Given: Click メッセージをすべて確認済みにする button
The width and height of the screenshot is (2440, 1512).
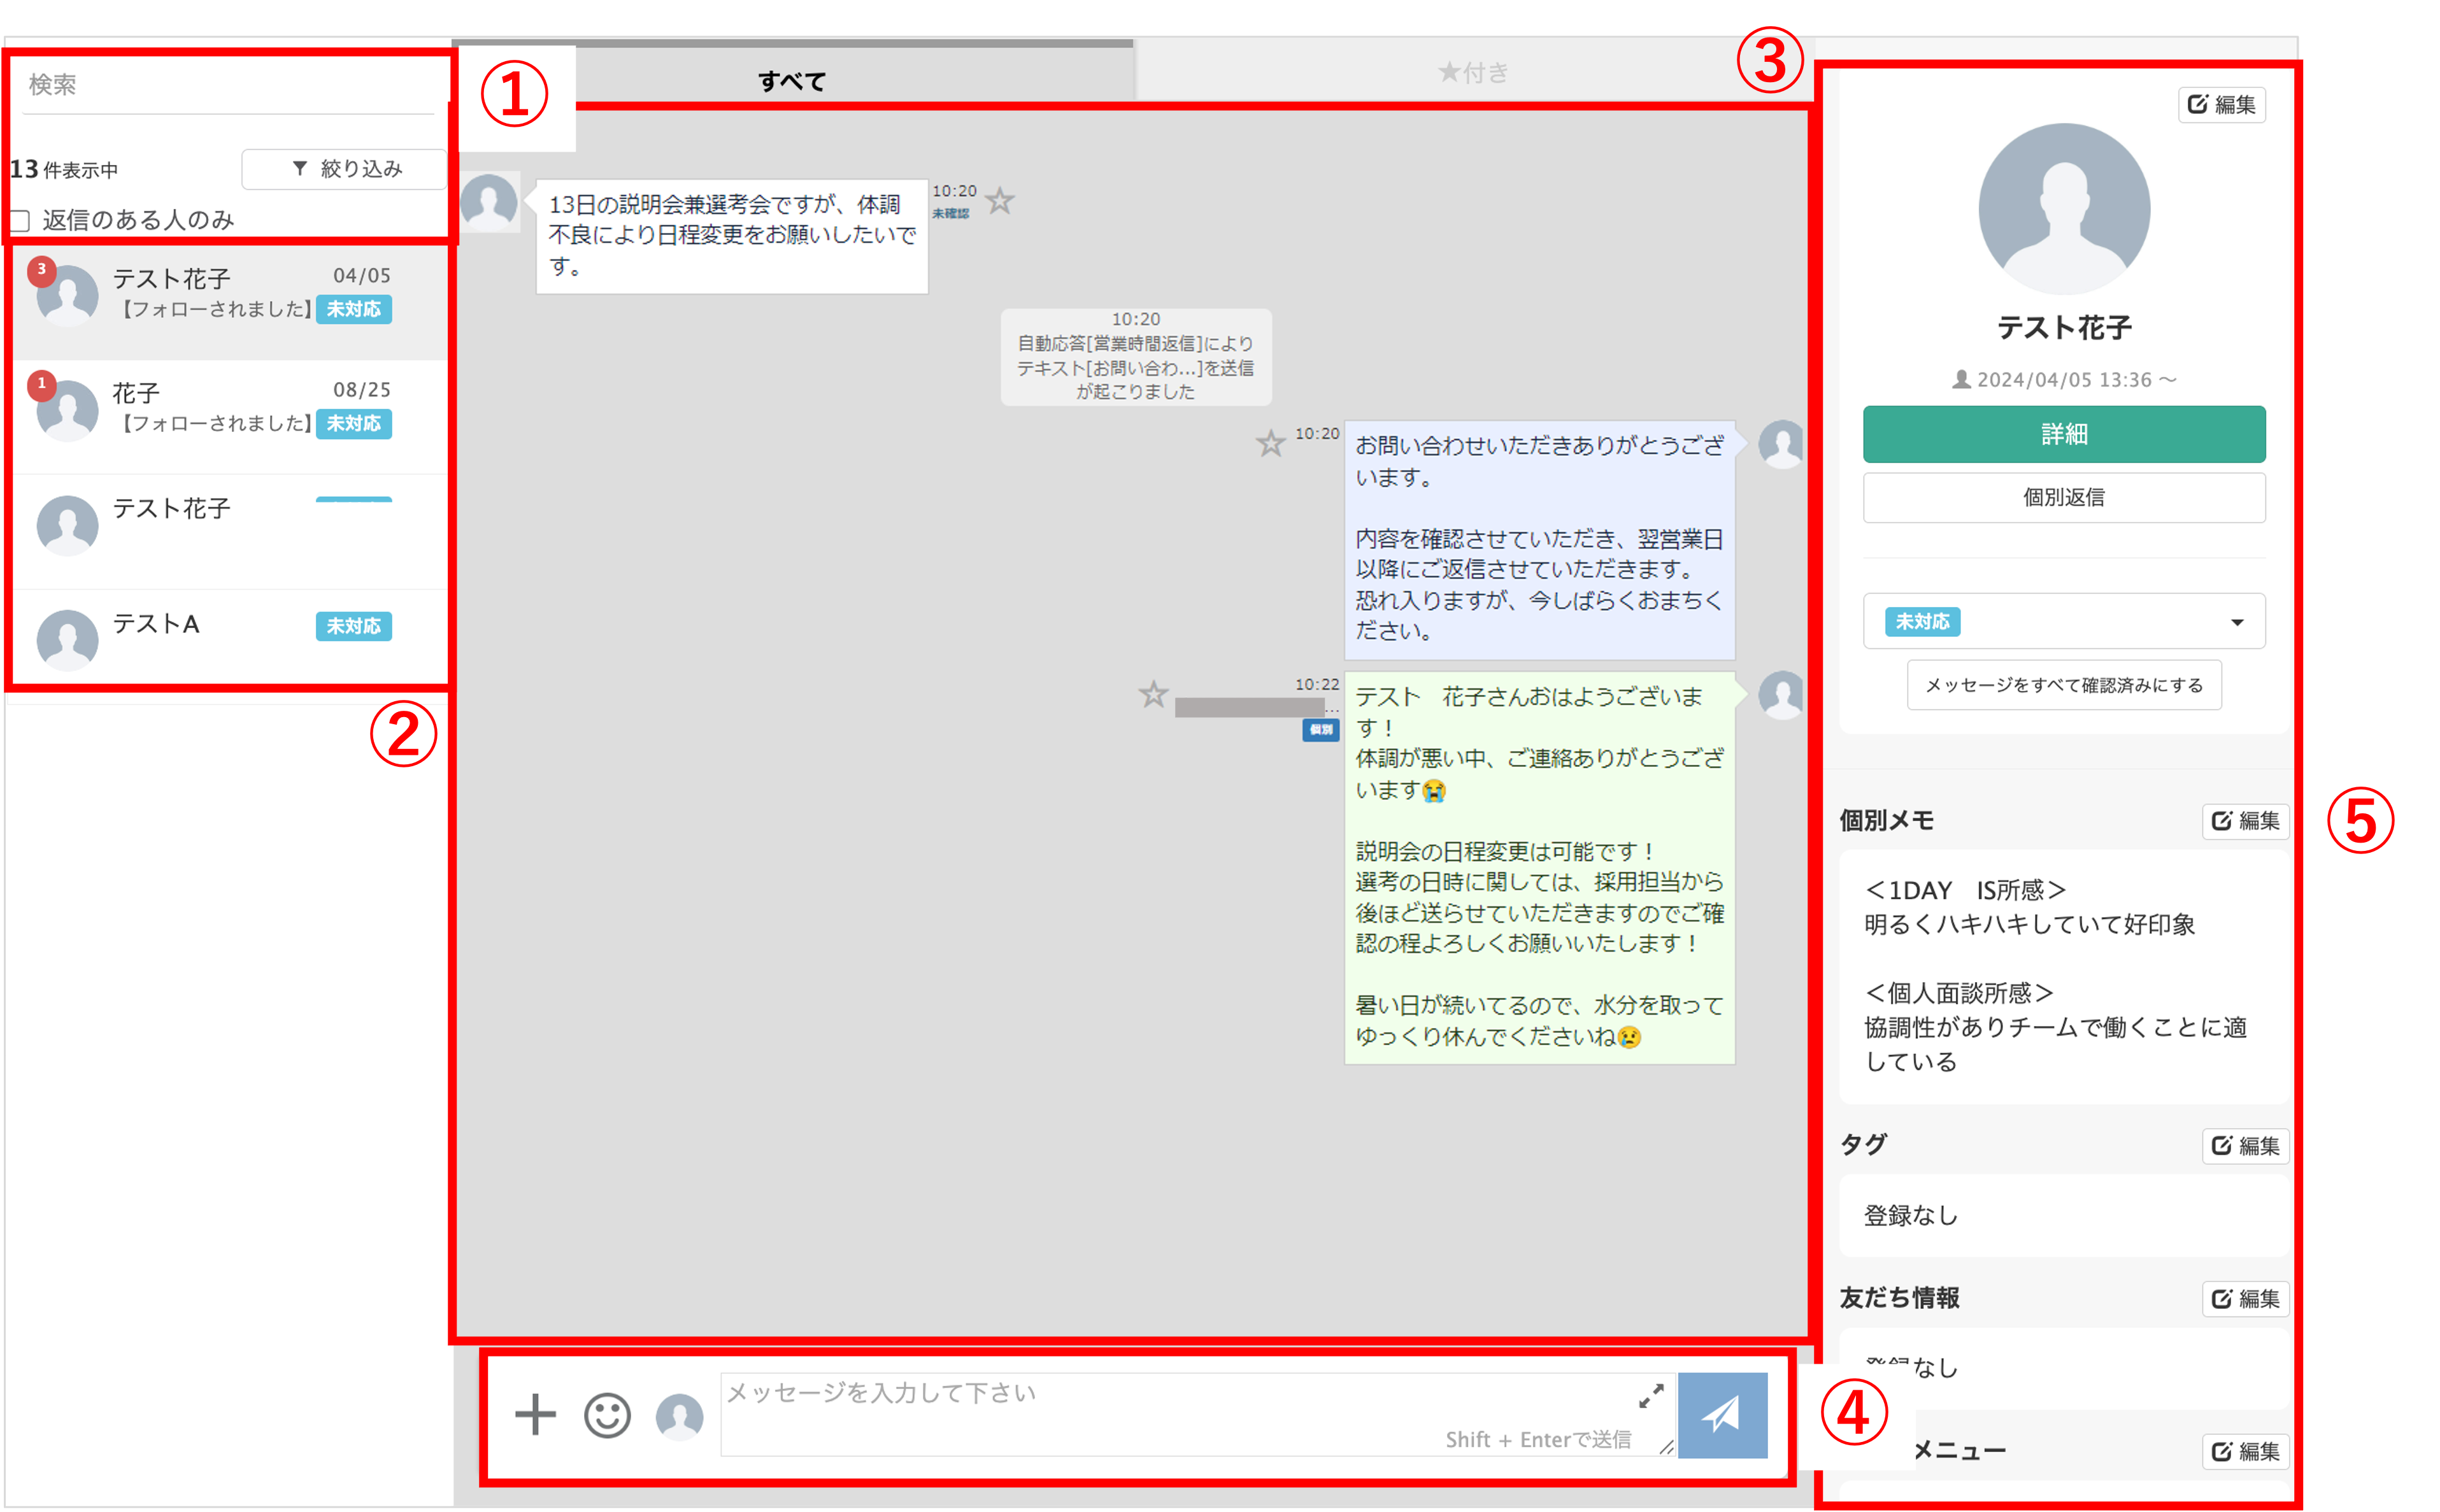Looking at the screenshot, I should click(x=2064, y=685).
